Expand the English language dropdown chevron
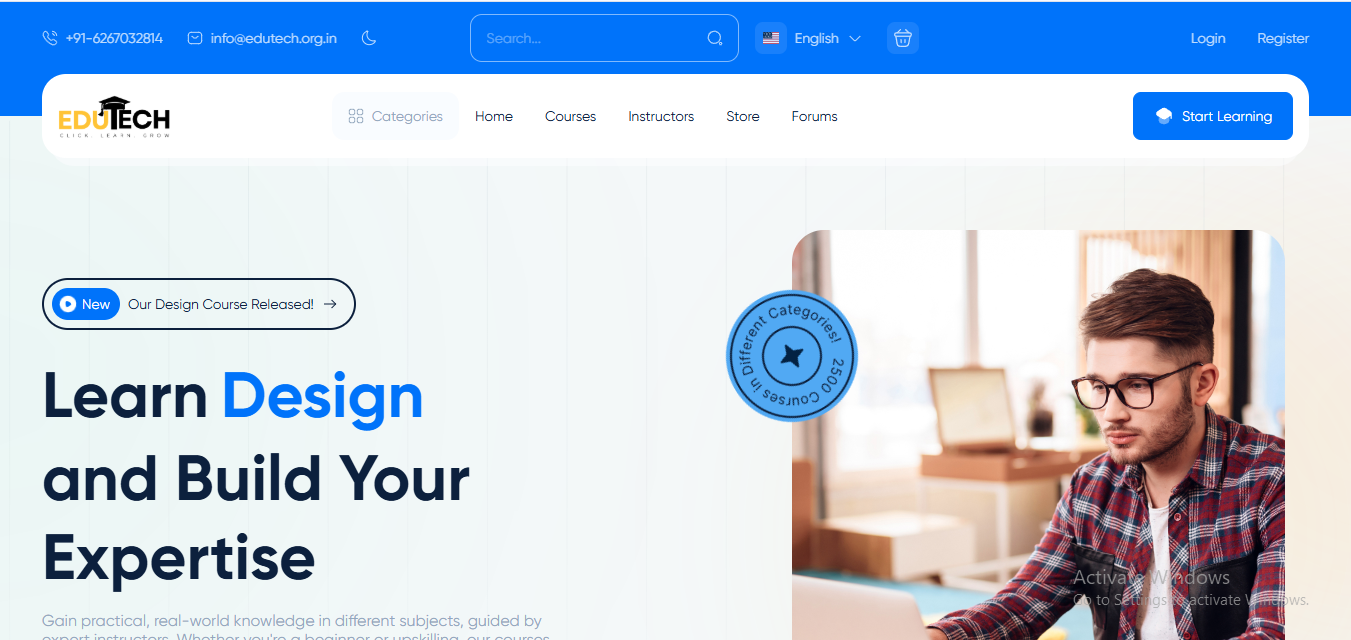1351x640 pixels. (x=855, y=38)
